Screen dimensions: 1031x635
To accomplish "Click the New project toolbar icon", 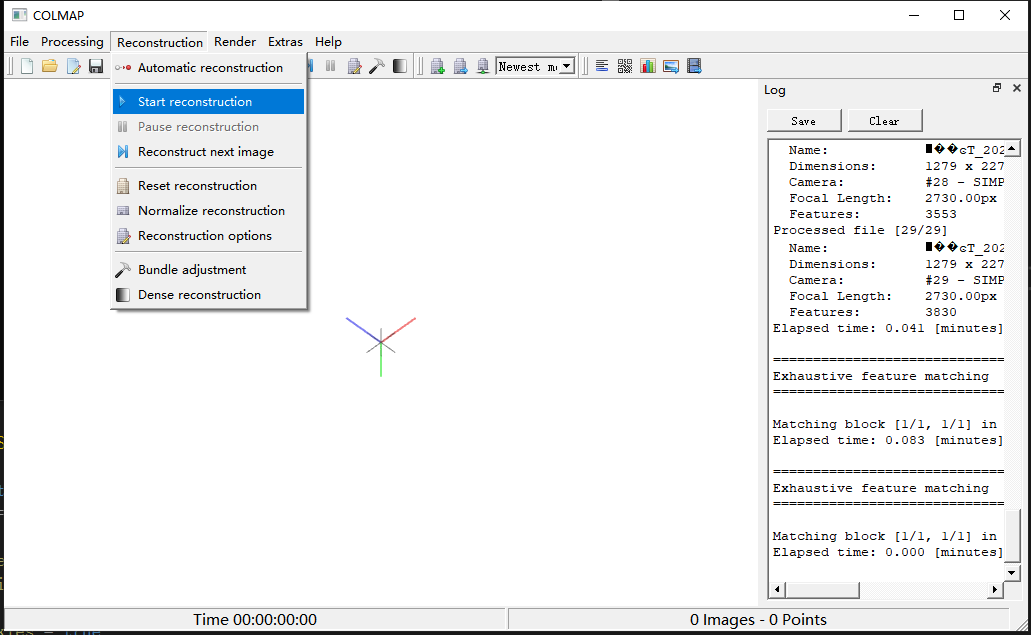I will click(x=27, y=66).
